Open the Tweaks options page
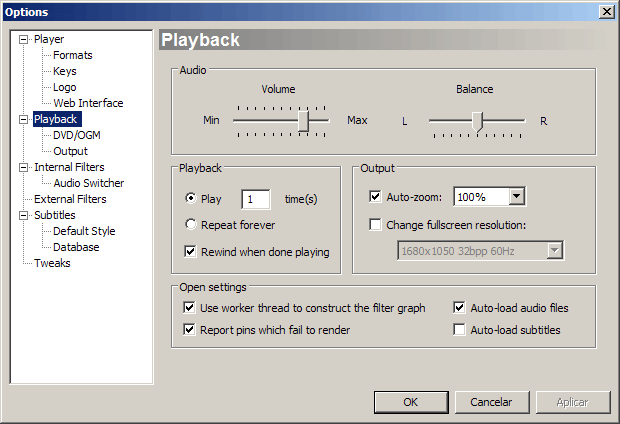Screen dimensions: 620x424 tap(52, 263)
